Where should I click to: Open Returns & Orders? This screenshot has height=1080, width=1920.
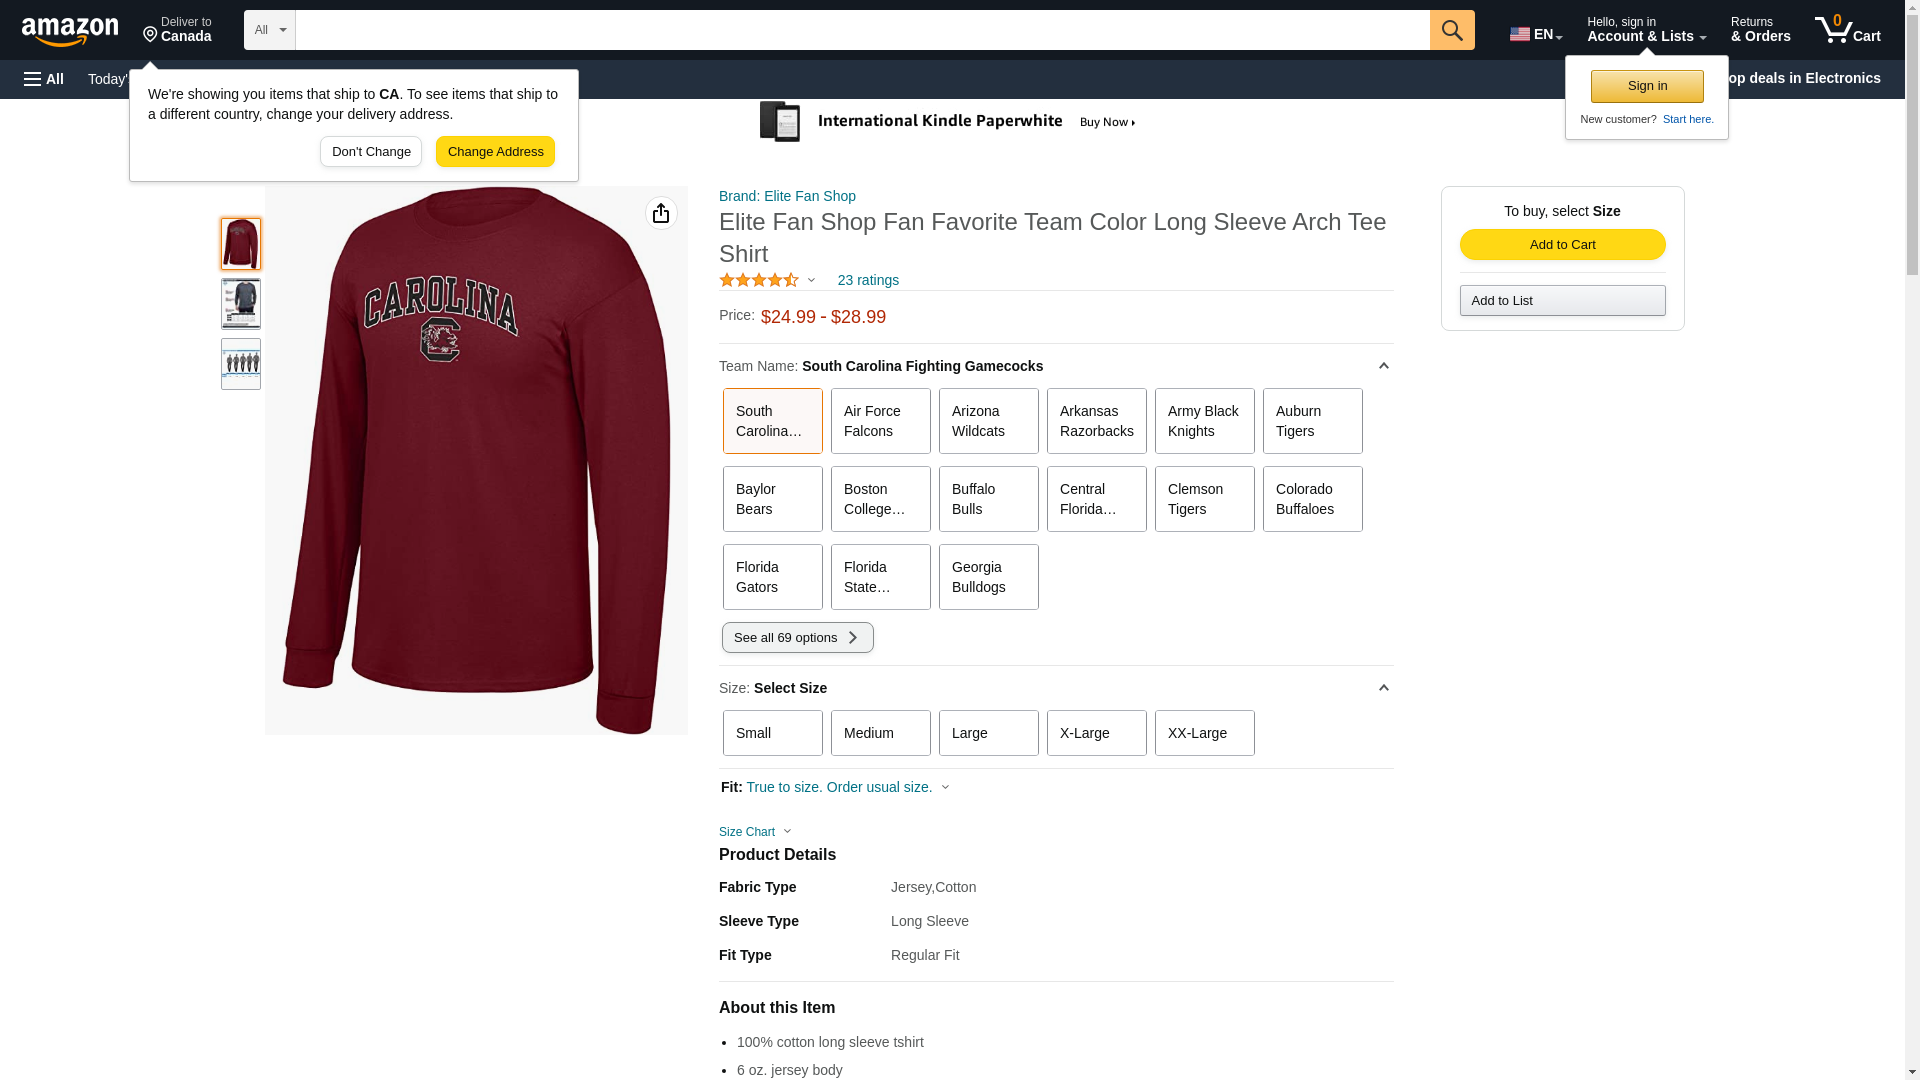pos(1760,30)
